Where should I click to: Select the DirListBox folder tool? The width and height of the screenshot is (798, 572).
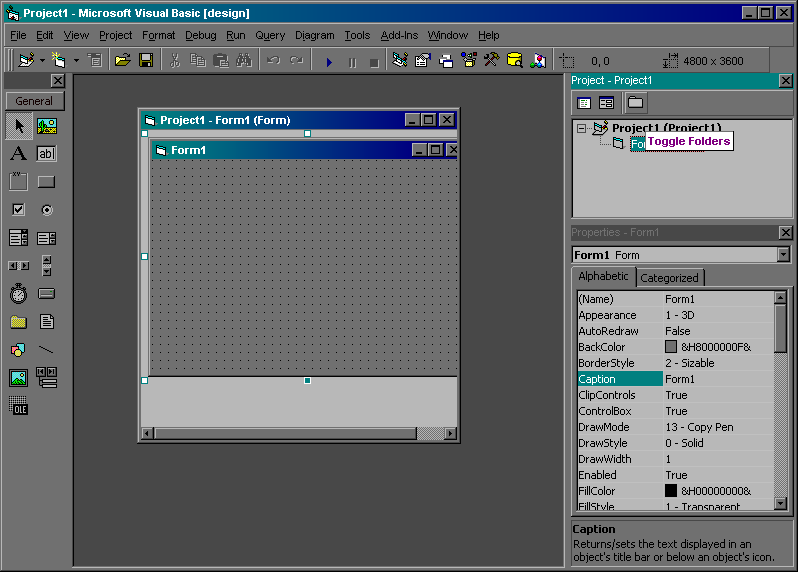tap(19, 321)
